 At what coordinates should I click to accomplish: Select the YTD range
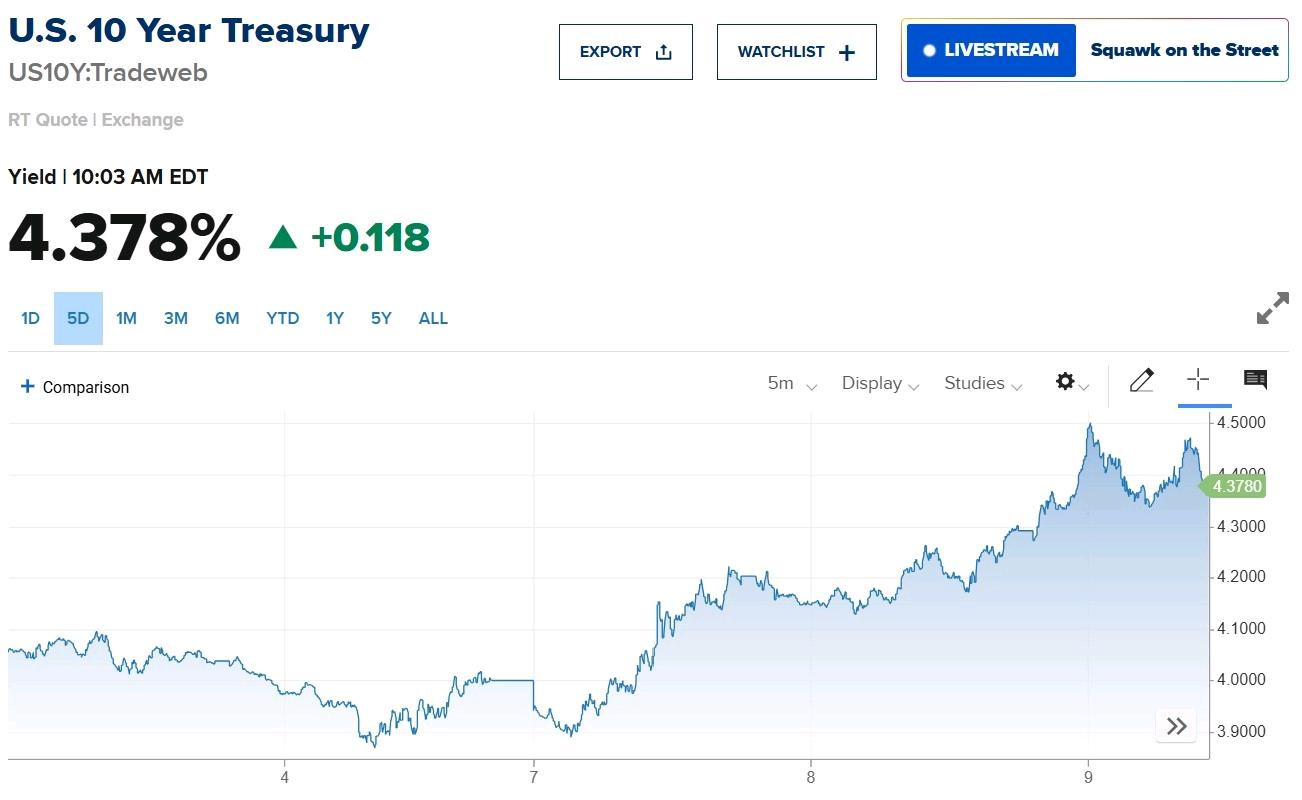click(283, 318)
